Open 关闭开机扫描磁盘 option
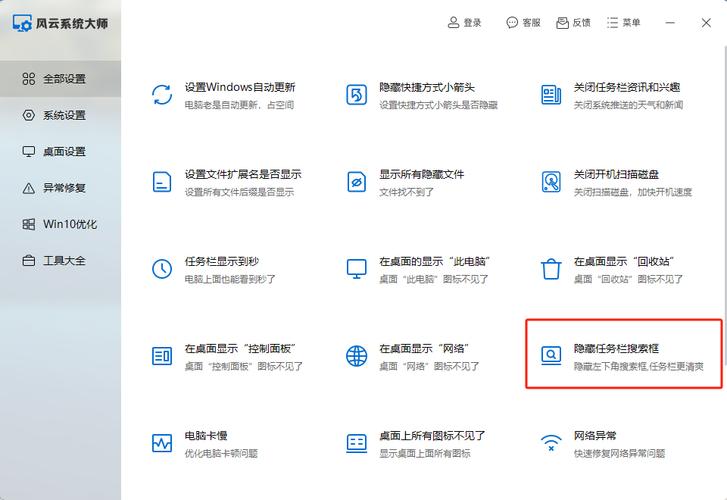Viewport: 727px width, 500px height. tap(616, 174)
